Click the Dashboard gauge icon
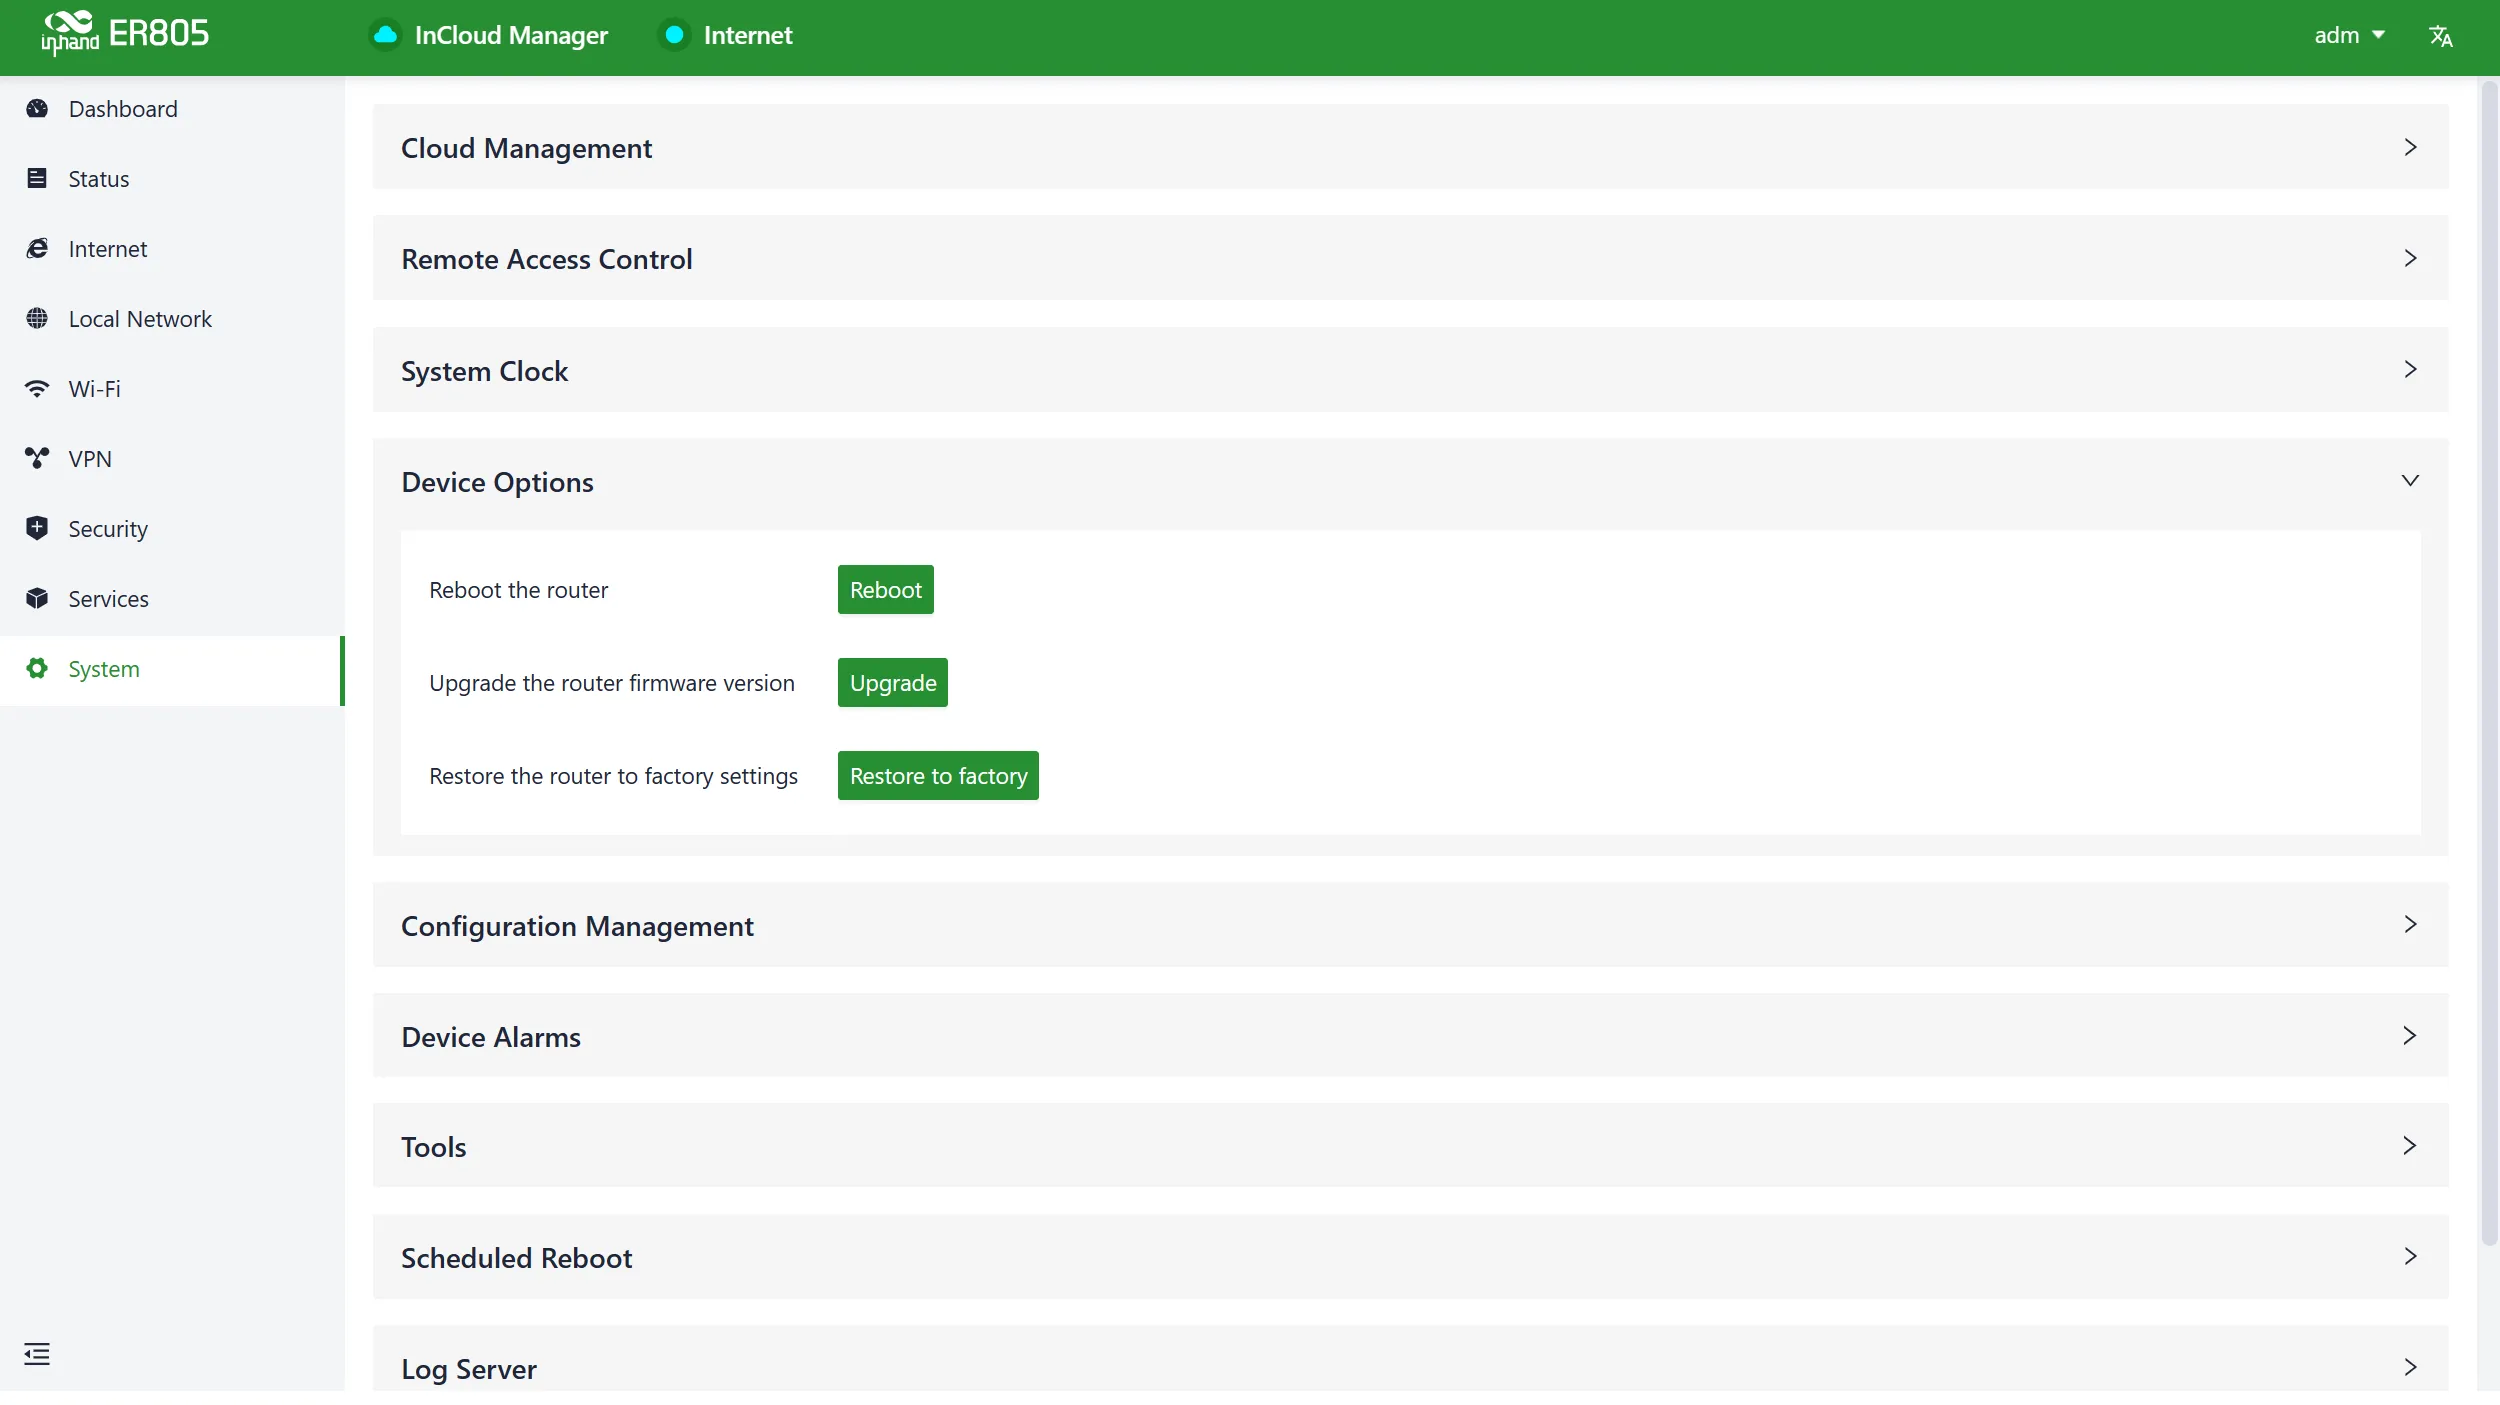The width and height of the screenshot is (2500, 1405). coord(37,109)
